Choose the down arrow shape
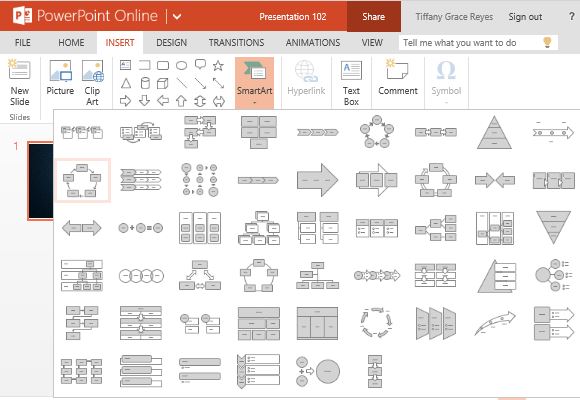The width and height of the screenshot is (580, 400). coord(144,100)
